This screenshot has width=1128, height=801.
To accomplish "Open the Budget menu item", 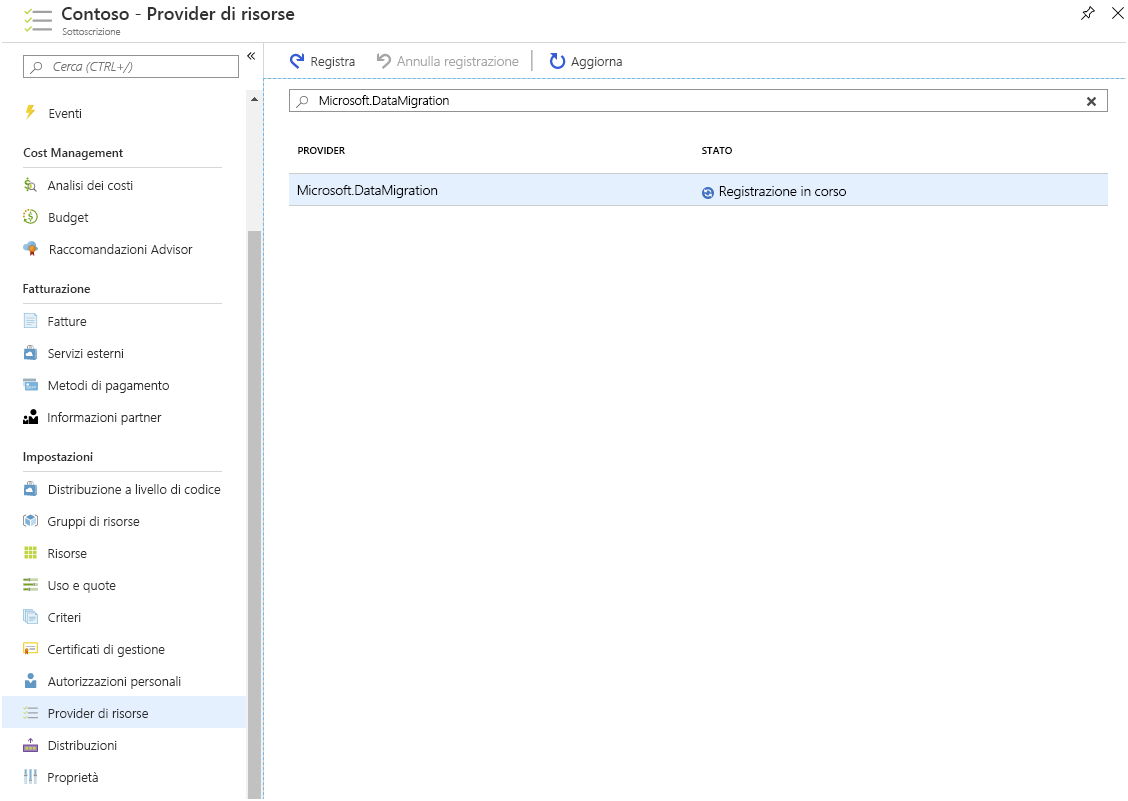I will click(x=68, y=217).
